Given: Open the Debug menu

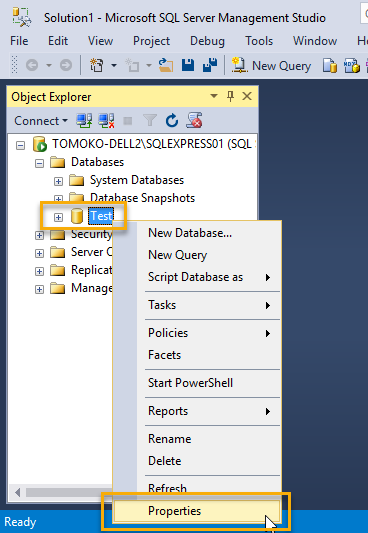Looking at the screenshot, I should pos(207,41).
